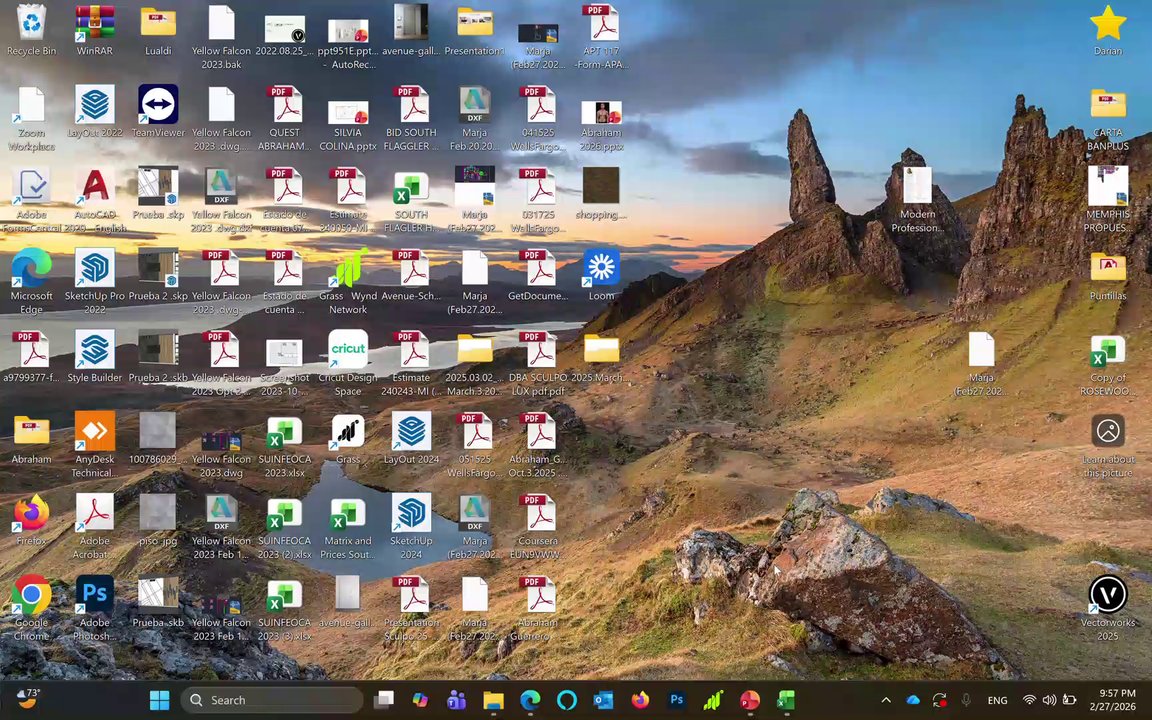Open the Presentation folder icon
Image resolution: width=1152 pixels, height=720 pixels.
(475, 31)
